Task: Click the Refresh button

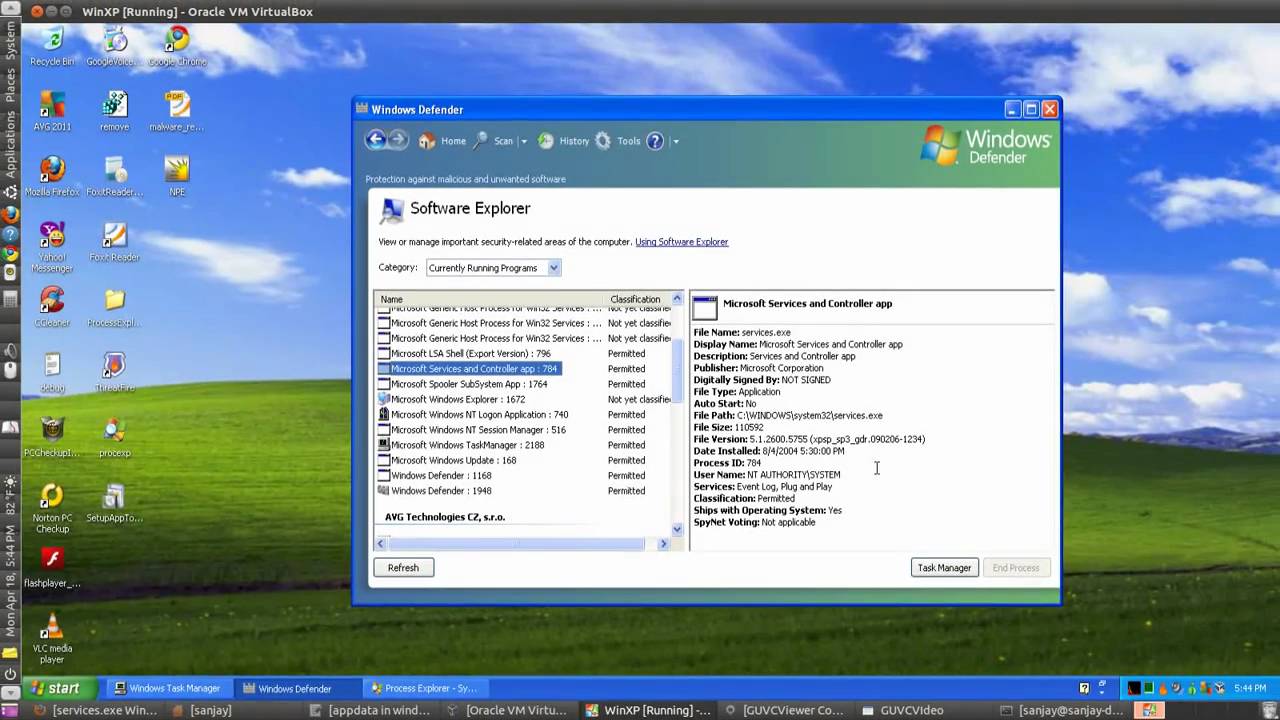Action: click(x=403, y=568)
